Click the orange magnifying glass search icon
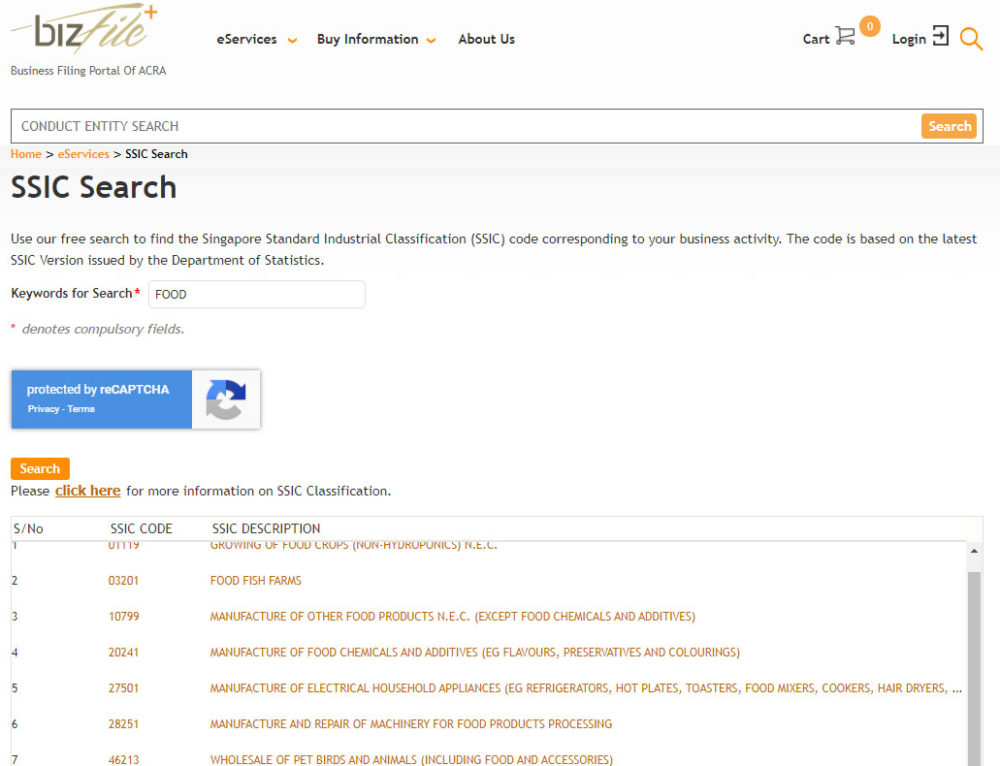The image size is (1000, 766). [971, 38]
